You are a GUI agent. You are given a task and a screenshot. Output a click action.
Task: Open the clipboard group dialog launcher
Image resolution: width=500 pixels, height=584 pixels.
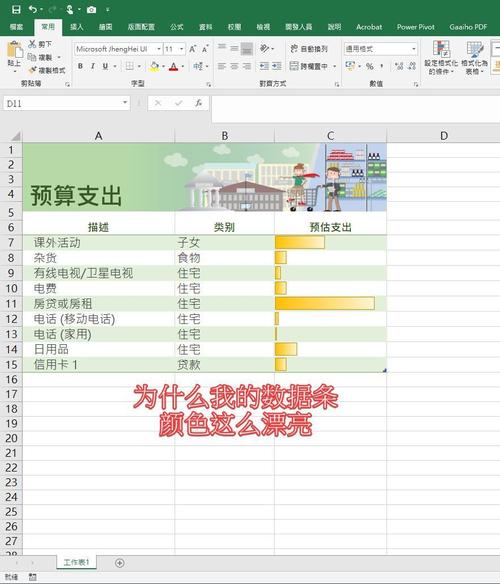(x=67, y=85)
